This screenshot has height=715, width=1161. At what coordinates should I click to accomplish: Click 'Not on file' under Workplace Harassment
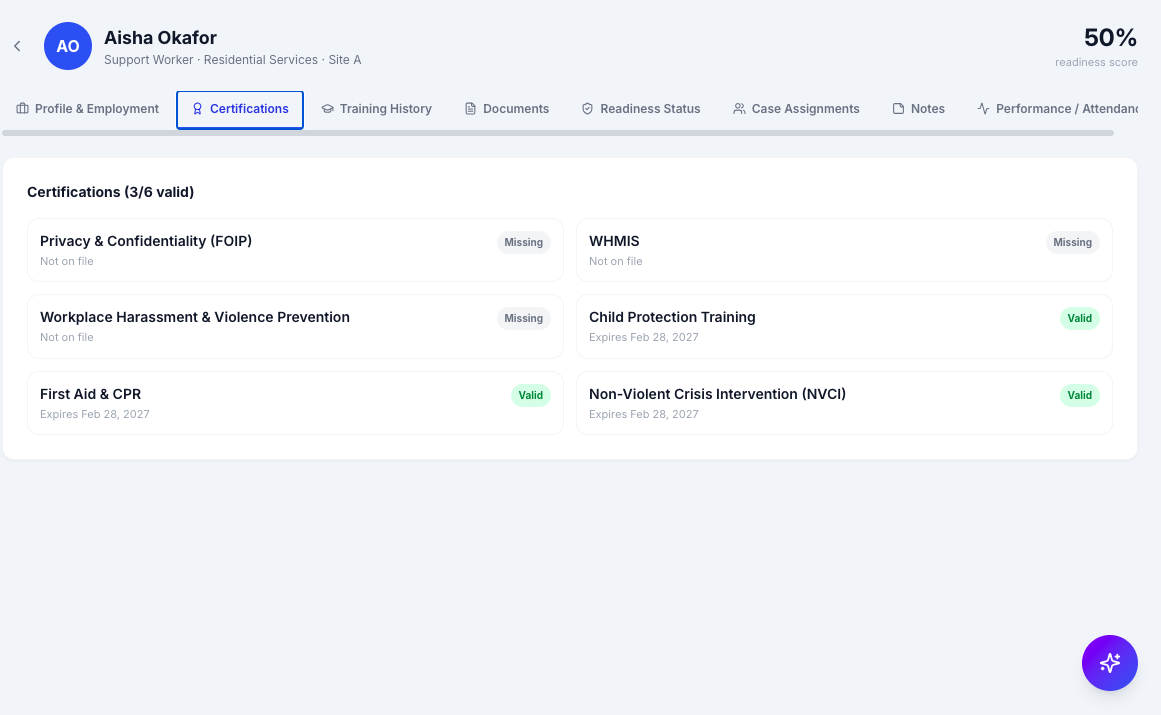pyautogui.click(x=67, y=338)
